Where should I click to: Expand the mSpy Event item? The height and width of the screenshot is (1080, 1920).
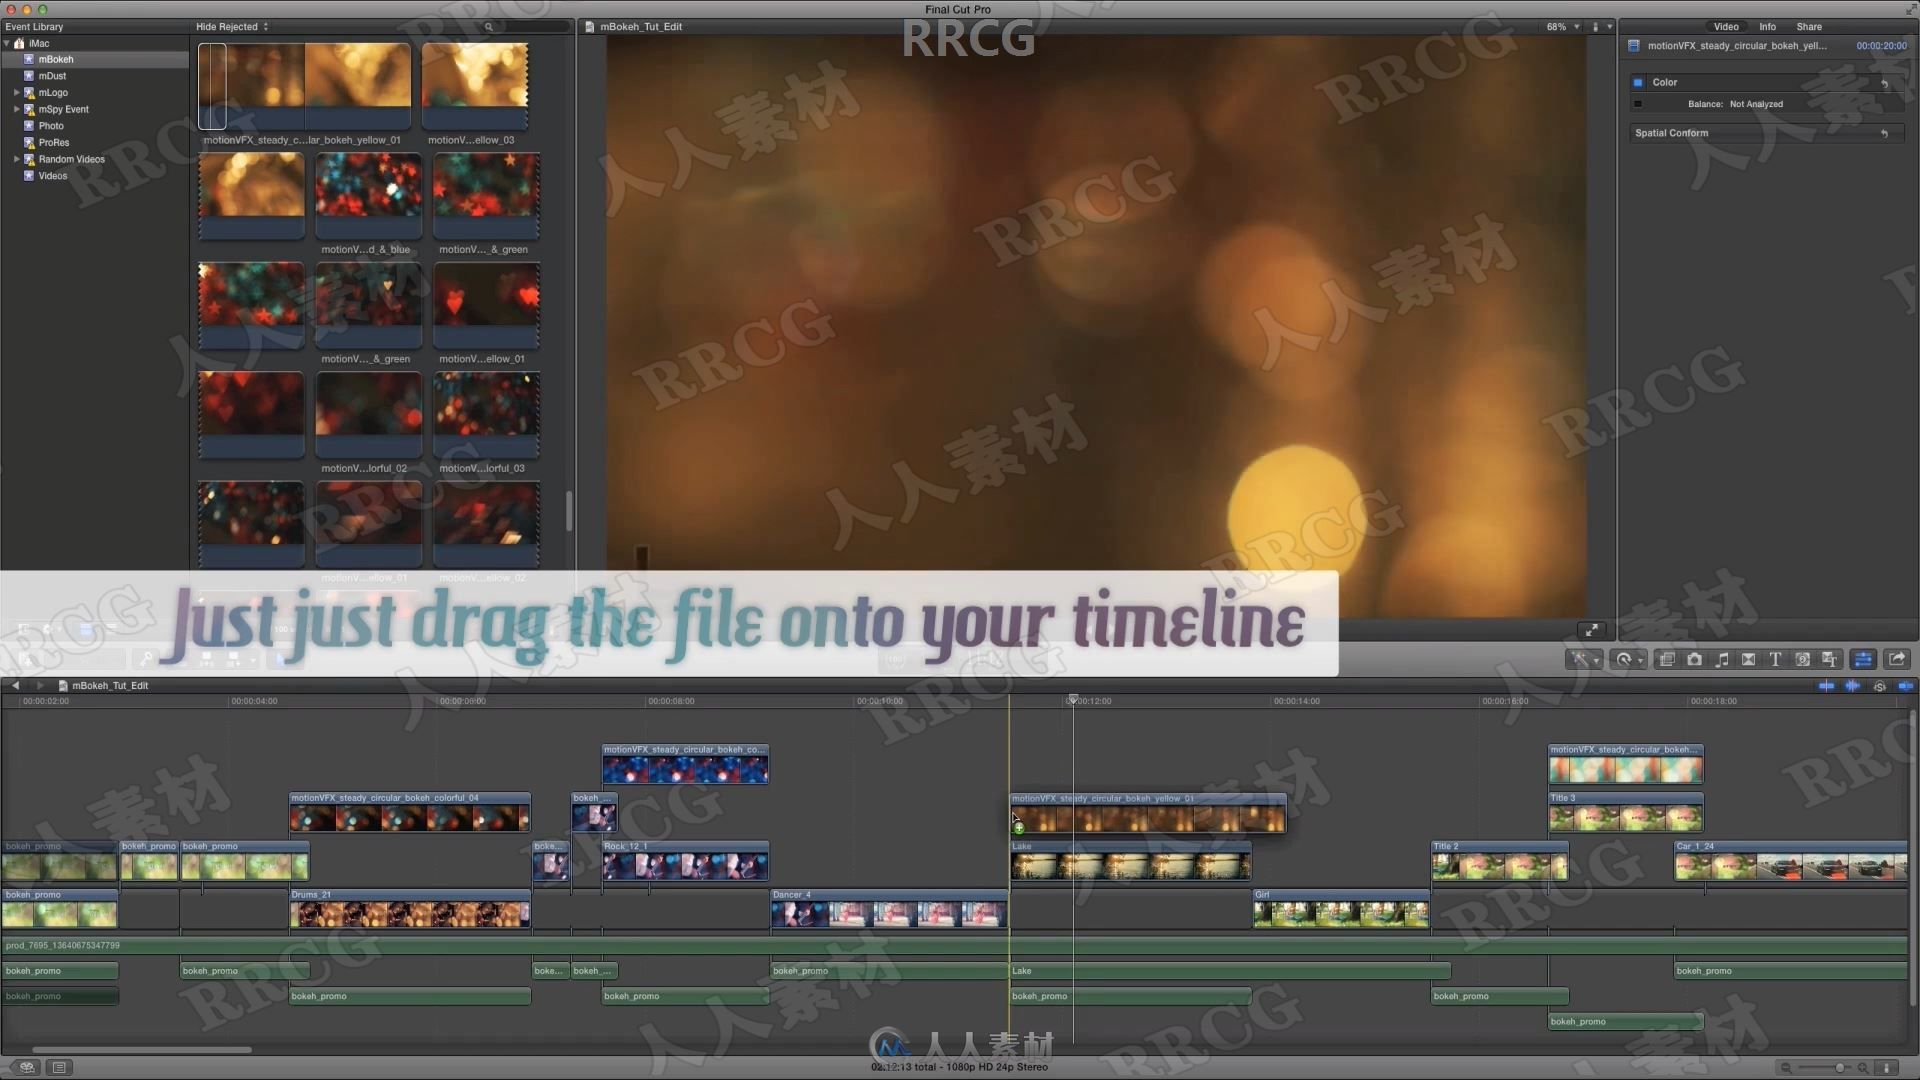click(16, 109)
